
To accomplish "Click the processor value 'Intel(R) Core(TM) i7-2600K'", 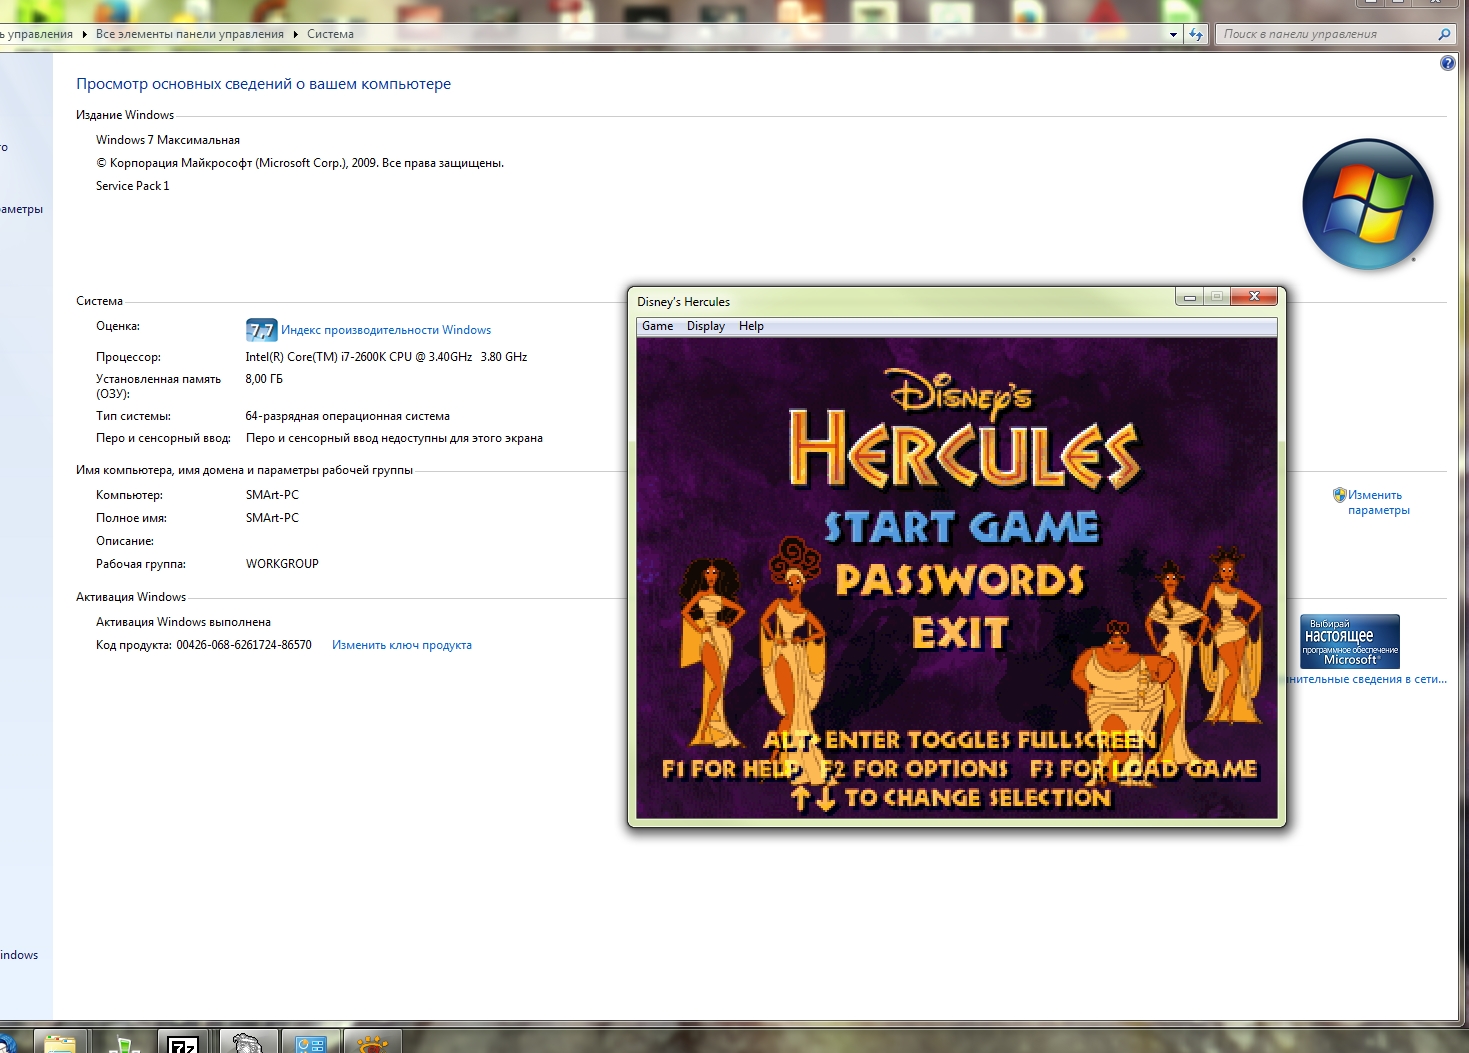I will coord(386,357).
